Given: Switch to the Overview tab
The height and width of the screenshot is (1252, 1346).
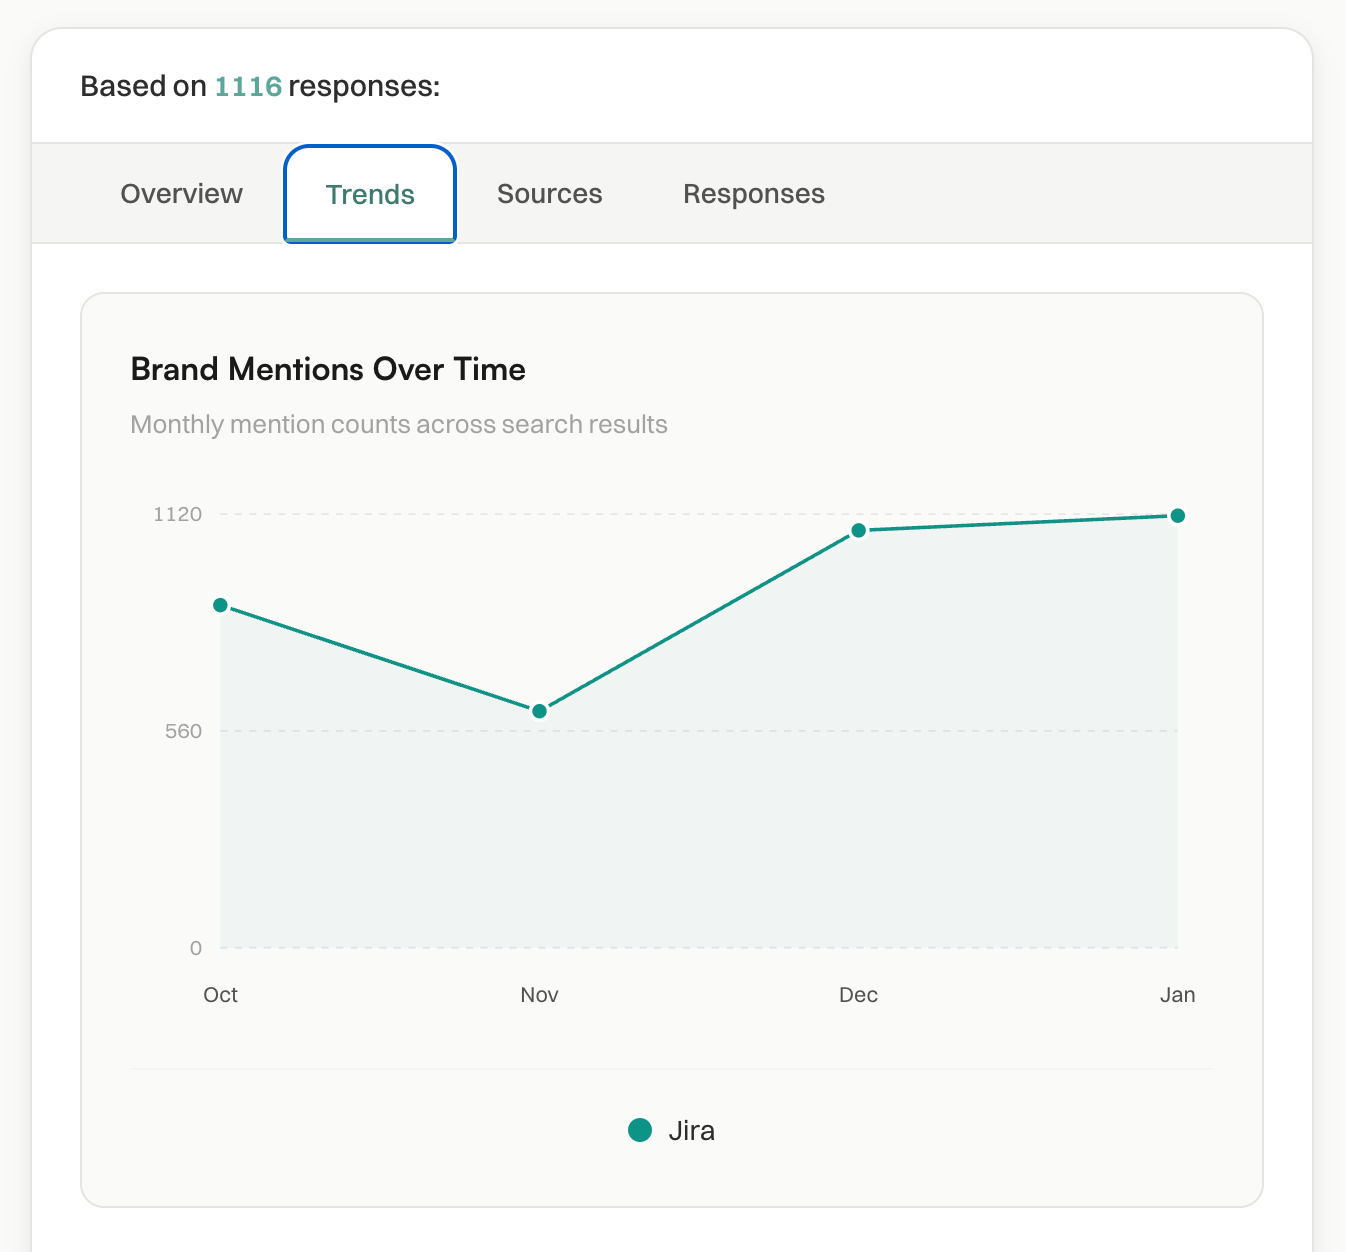Looking at the screenshot, I should pos(181,193).
